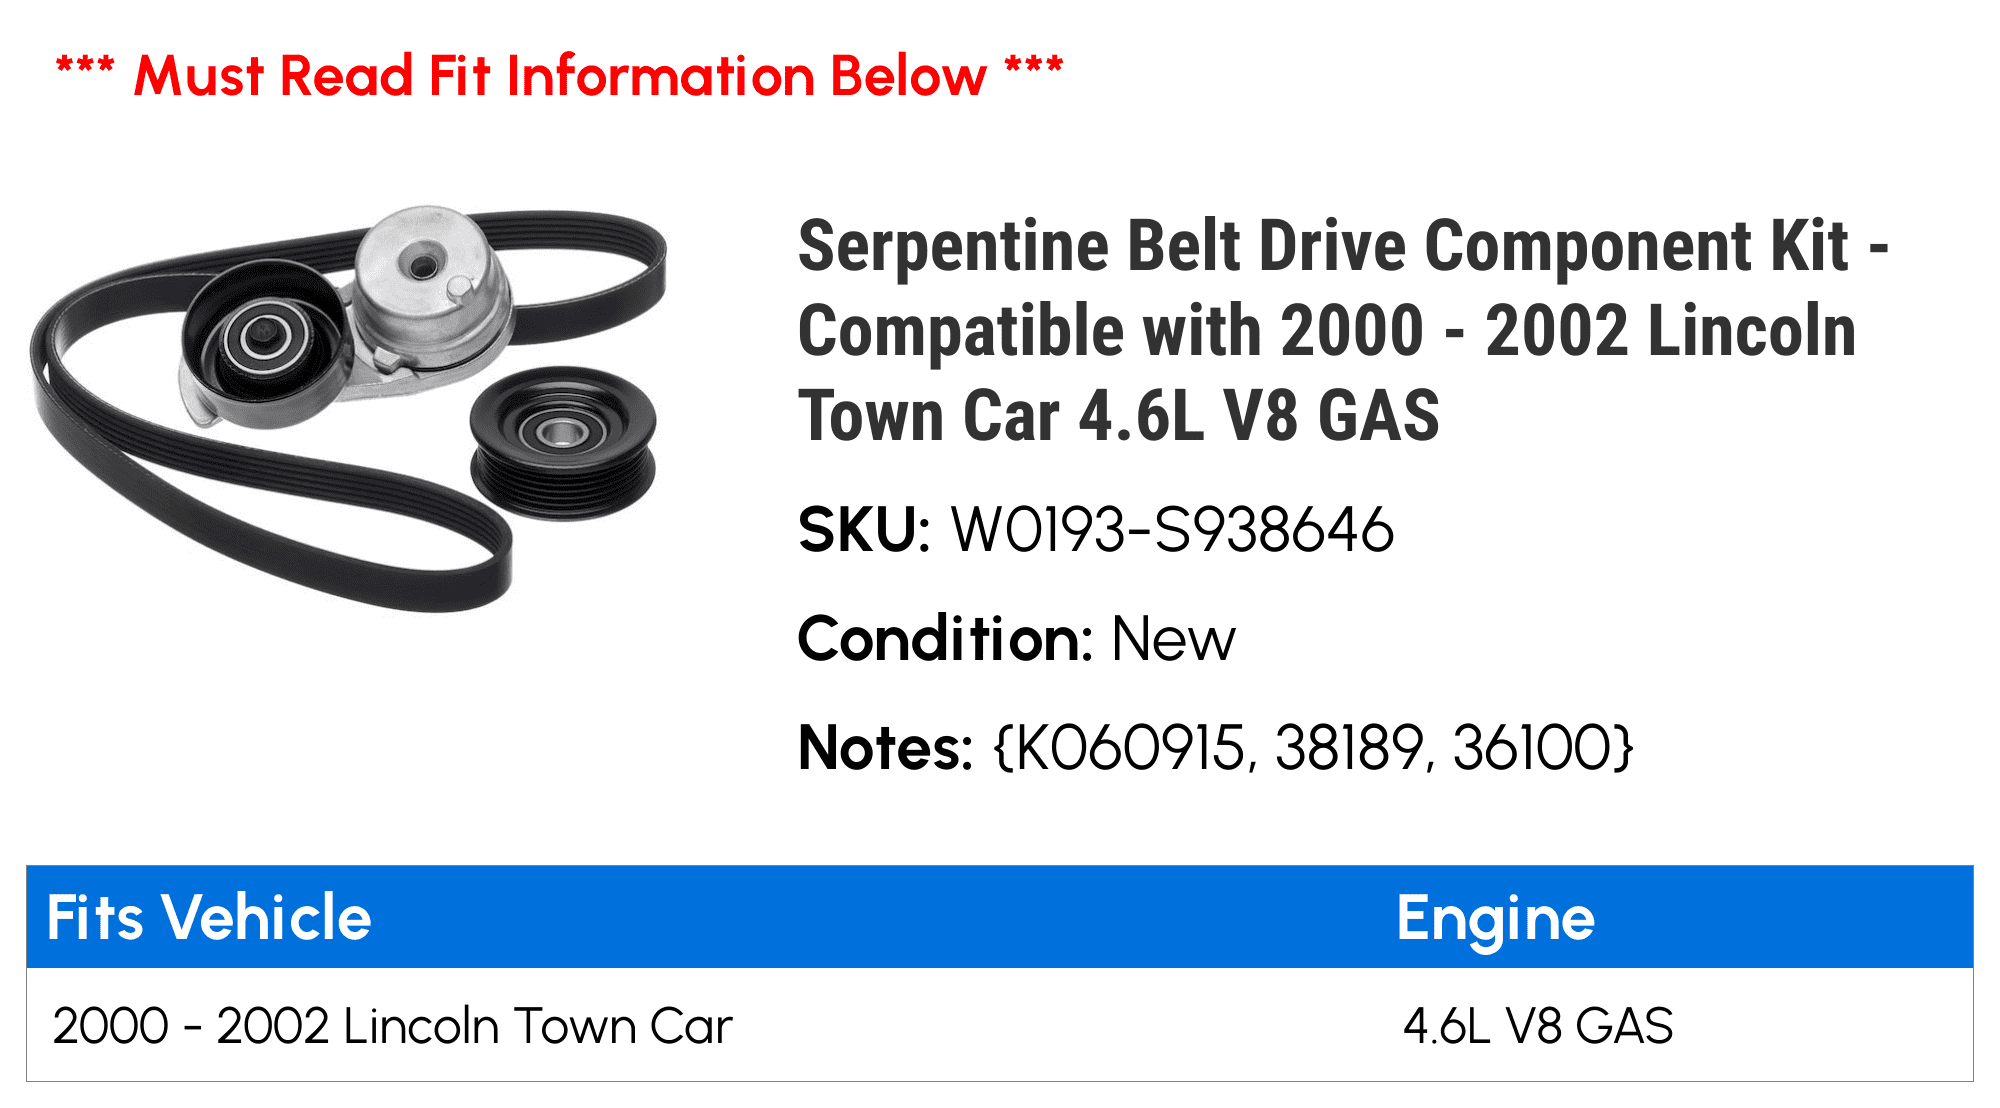Click the condition value New
The width and height of the screenshot is (2000, 1108).
[1173, 638]
